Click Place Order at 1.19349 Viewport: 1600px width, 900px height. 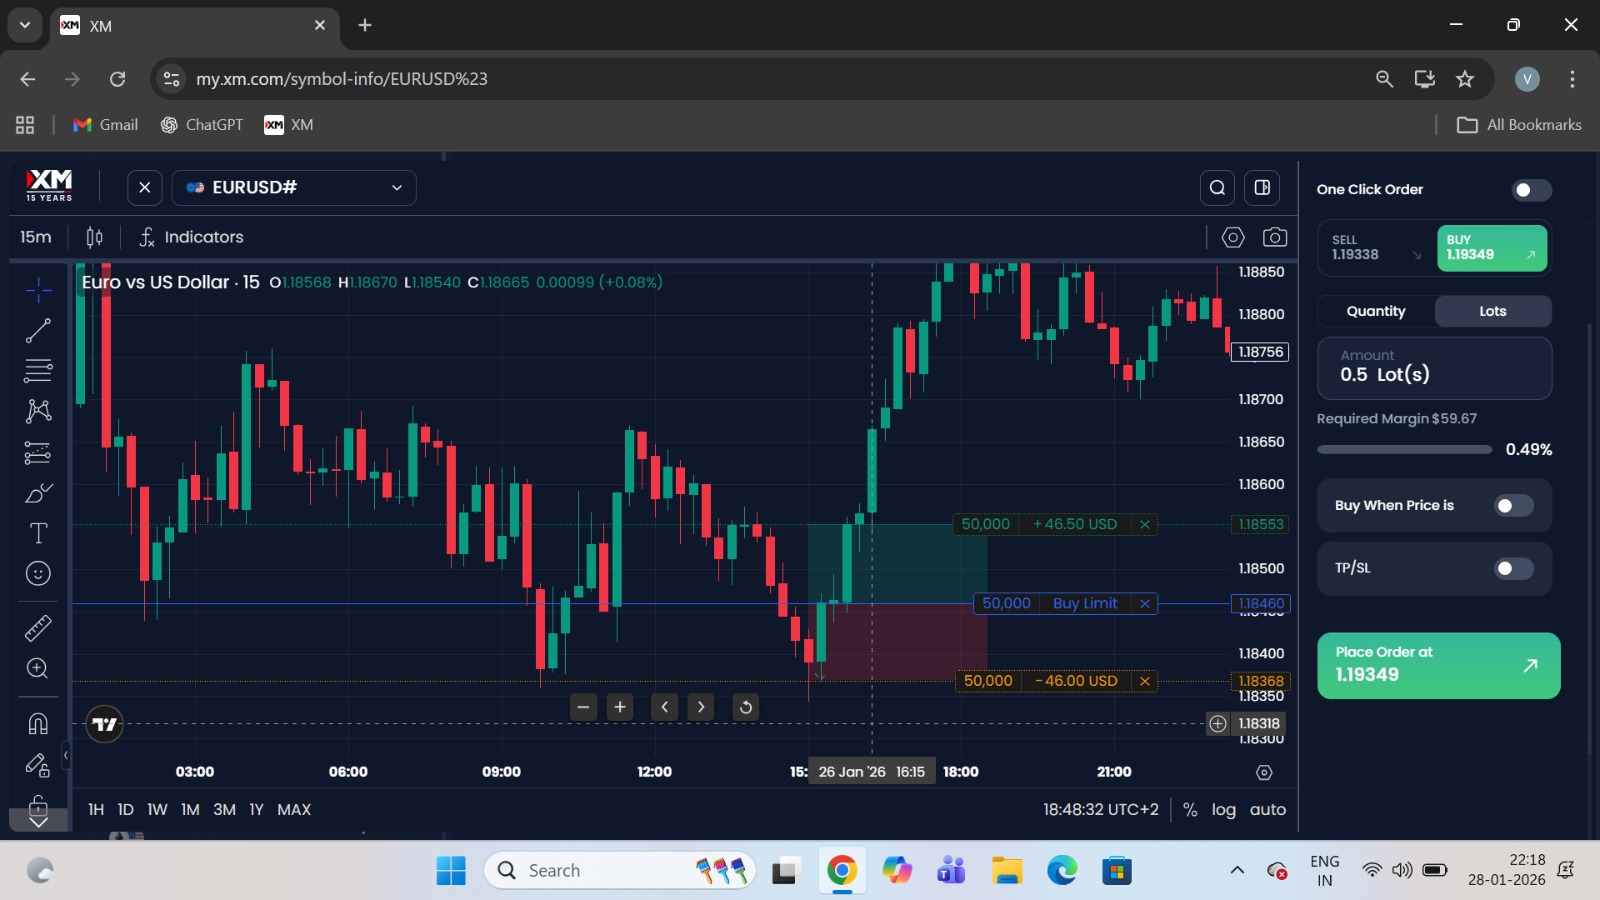pos(1438,665)
